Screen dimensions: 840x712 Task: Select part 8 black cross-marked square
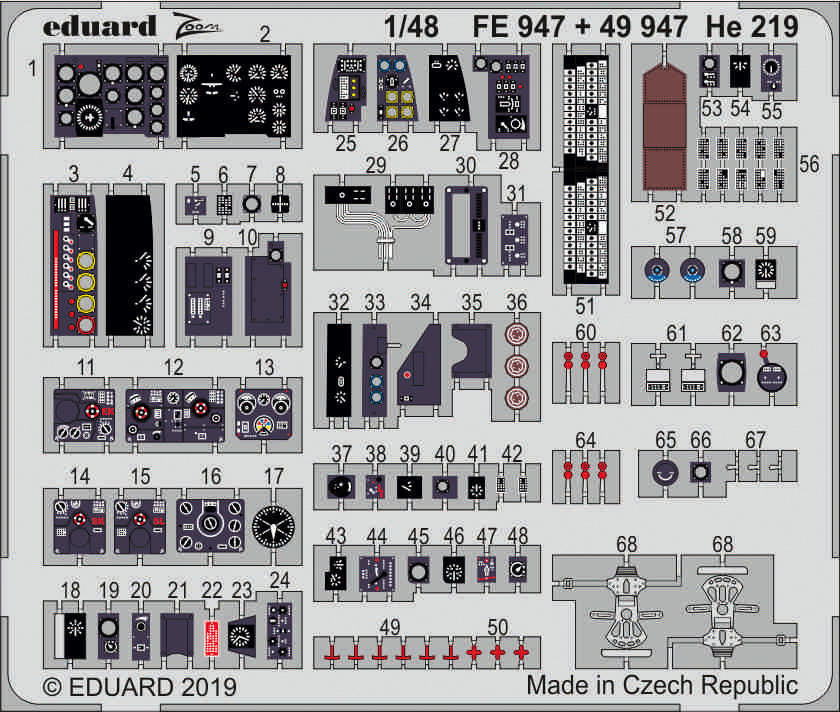pyautogui.click(x=280, y=204)
